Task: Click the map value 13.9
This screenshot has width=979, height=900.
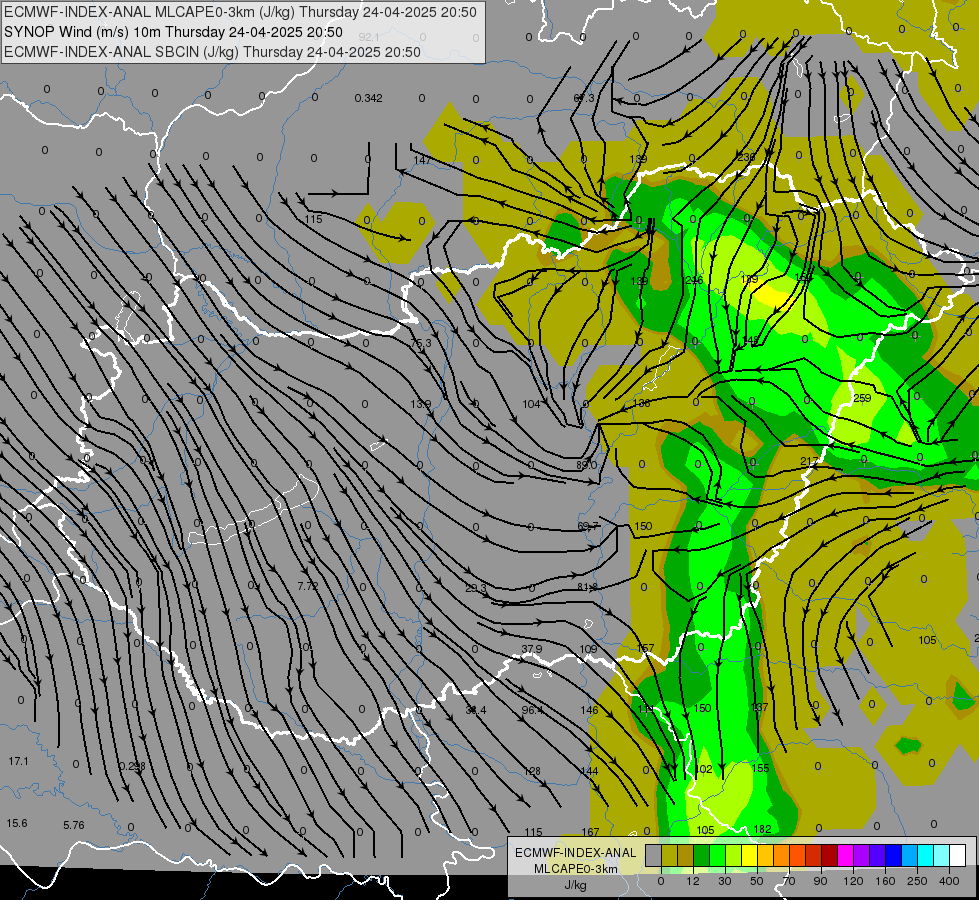Action: pos(420,404)
